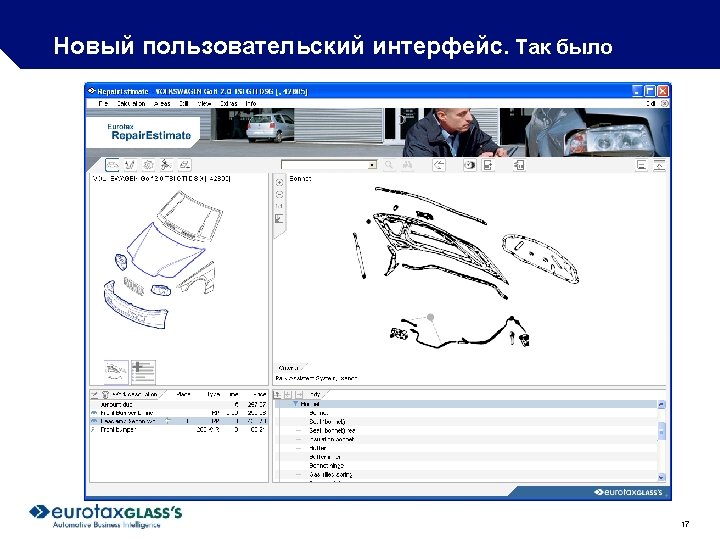Select the chassis zone toolbar icon

(130, 165)
